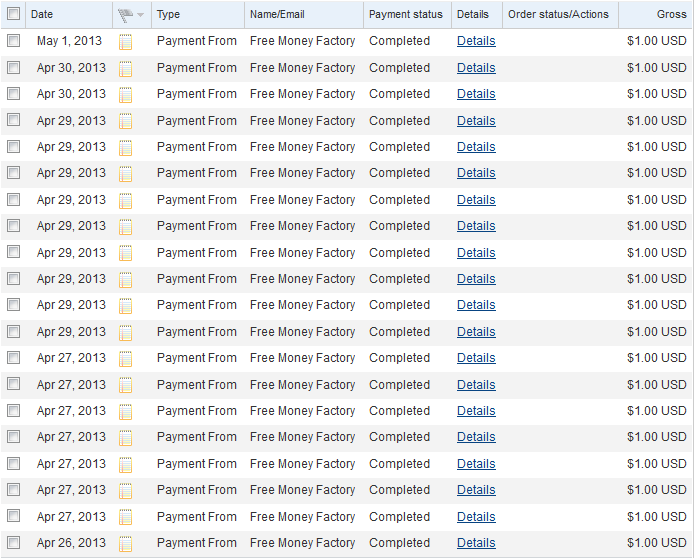698x558 pixels.
Task: Toggle the select-all checkbox in the header
Action: pos(13,14)
